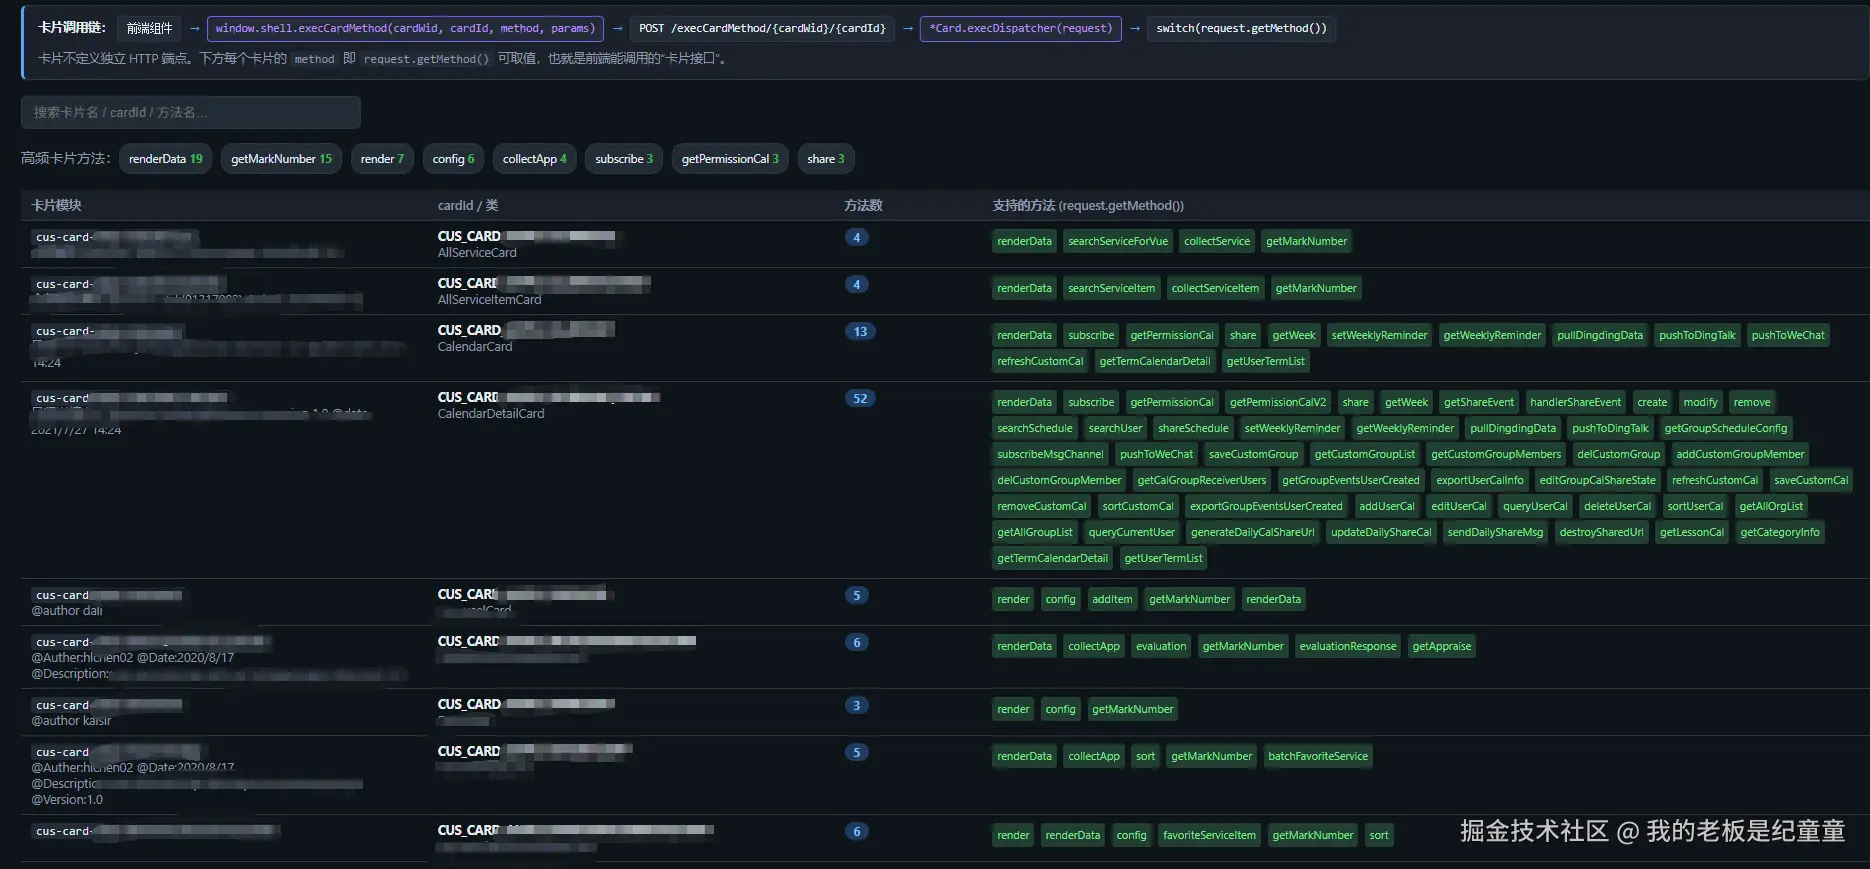Select the getMarkNumber 15 filter chip

click(281, 159)
